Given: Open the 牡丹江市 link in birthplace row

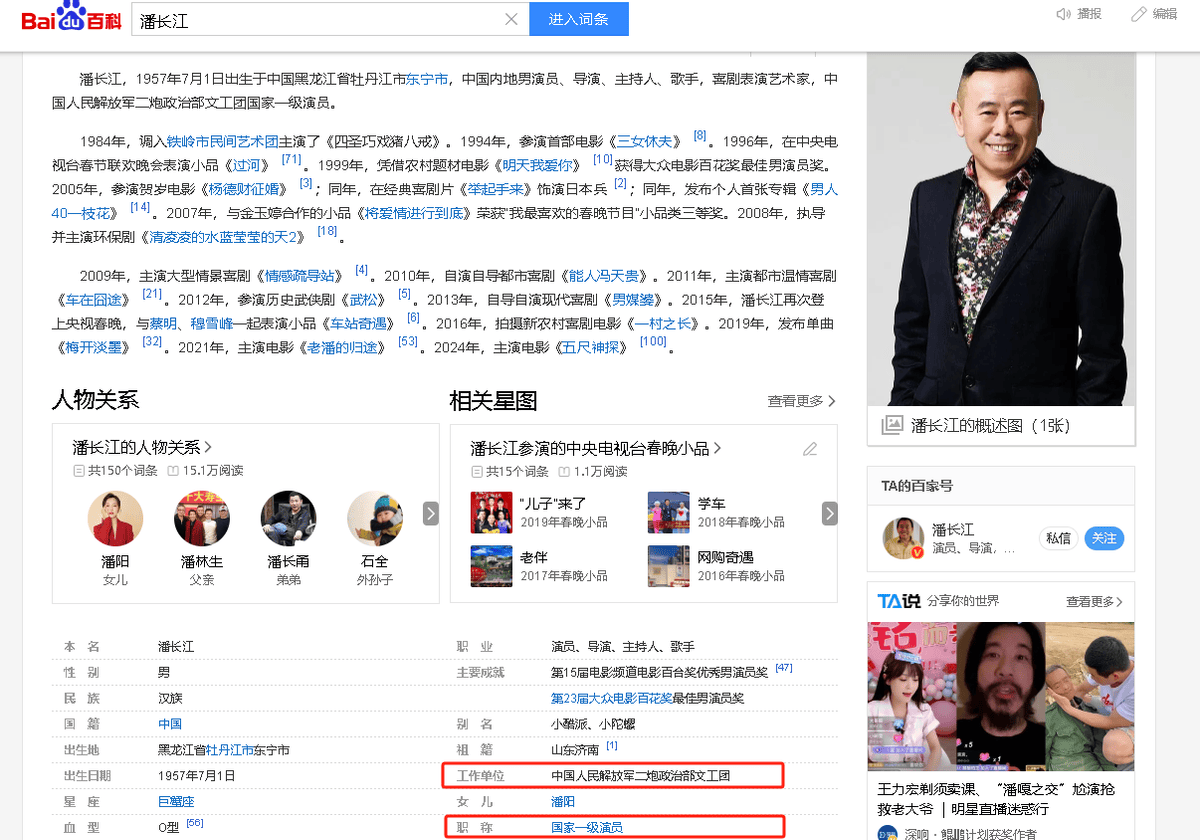Looking at the screenshot, I should point(230,749).
